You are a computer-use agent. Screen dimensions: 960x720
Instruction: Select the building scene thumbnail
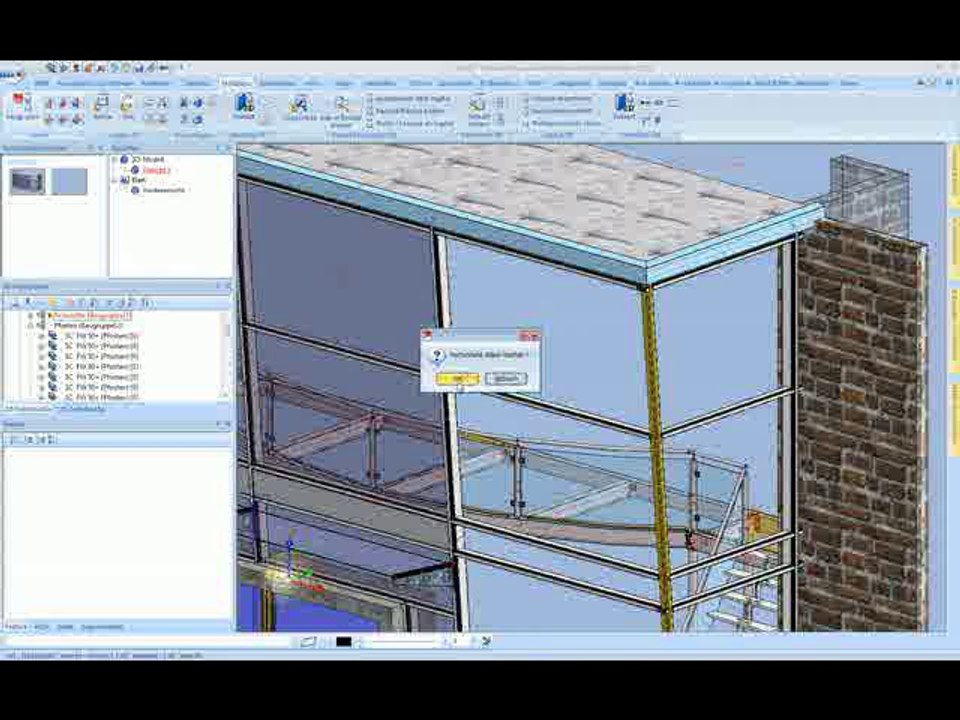point(27,182)
